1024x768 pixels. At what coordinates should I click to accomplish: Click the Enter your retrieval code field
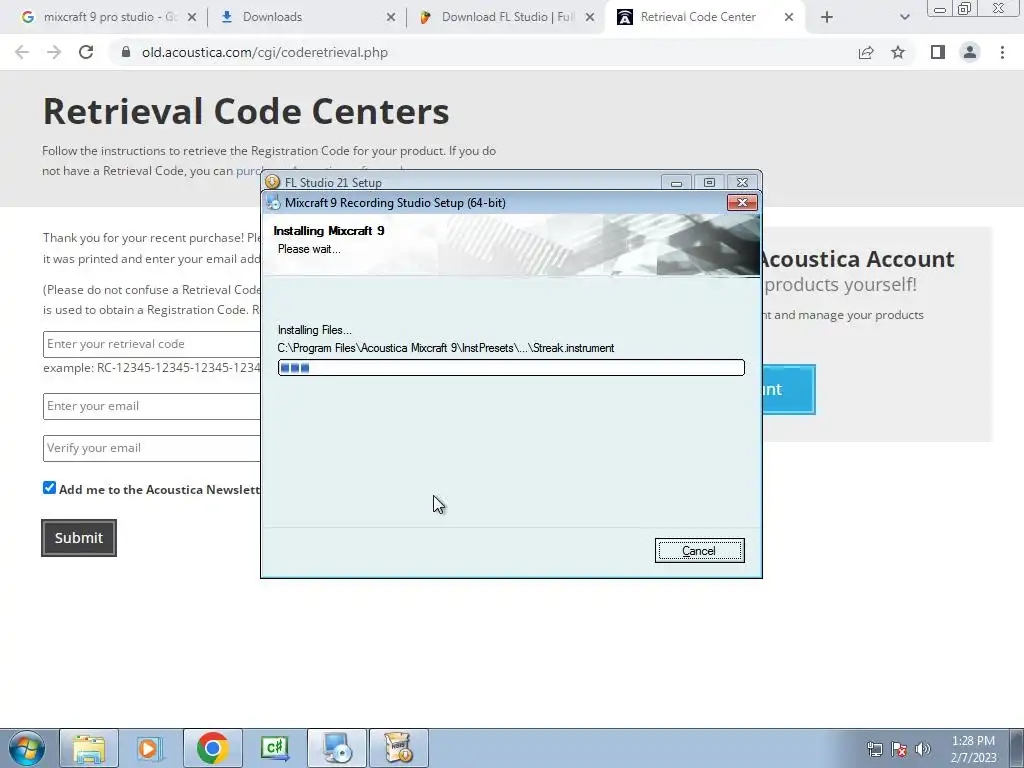(152, 344)
